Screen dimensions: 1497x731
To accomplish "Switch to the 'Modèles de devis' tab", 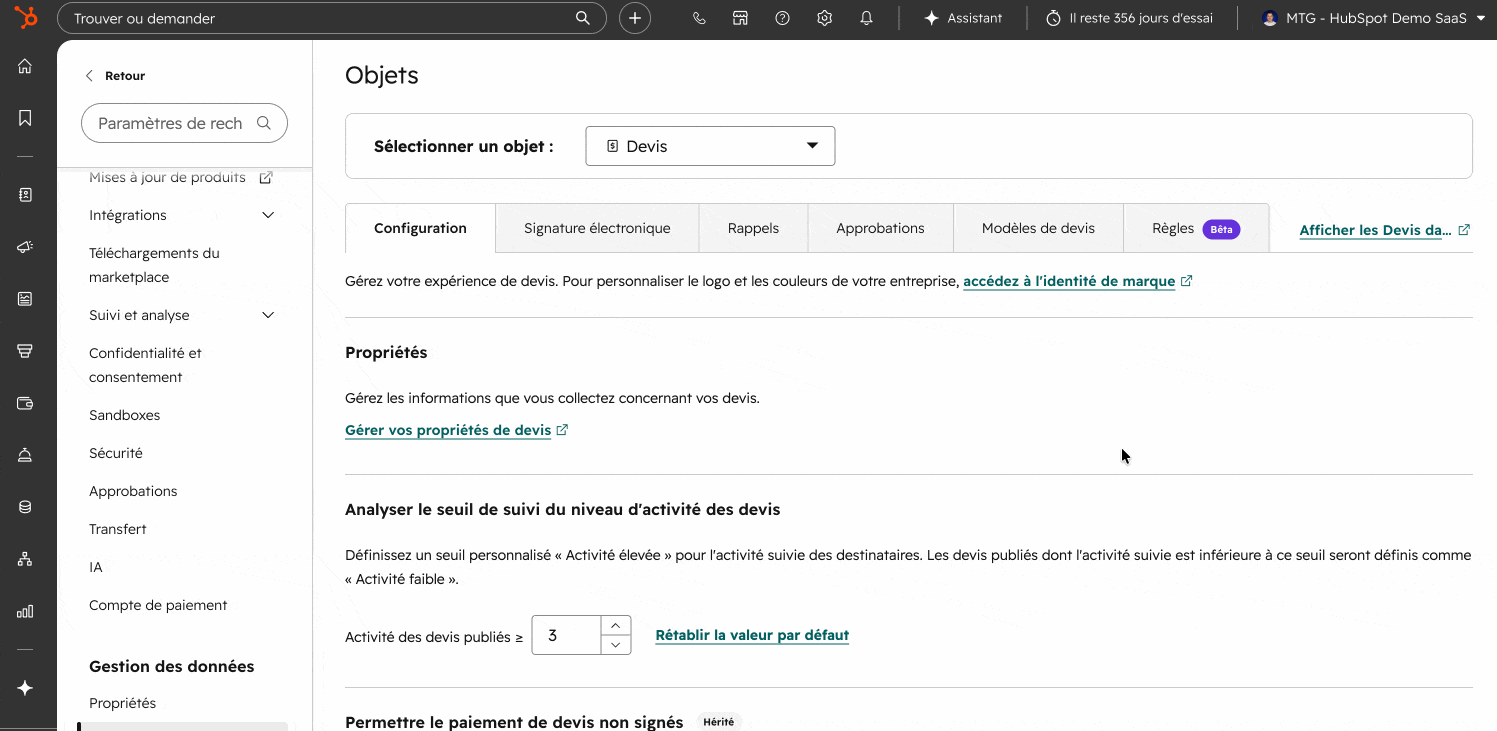I will (x=1038, y=228).
